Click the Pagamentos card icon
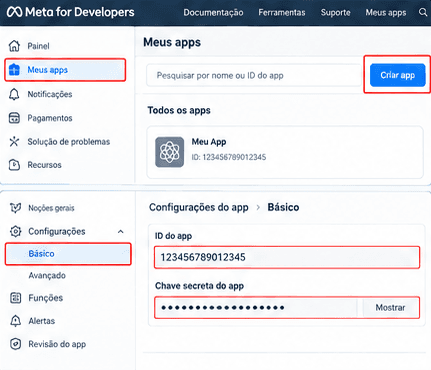 [x=14, y=118]
